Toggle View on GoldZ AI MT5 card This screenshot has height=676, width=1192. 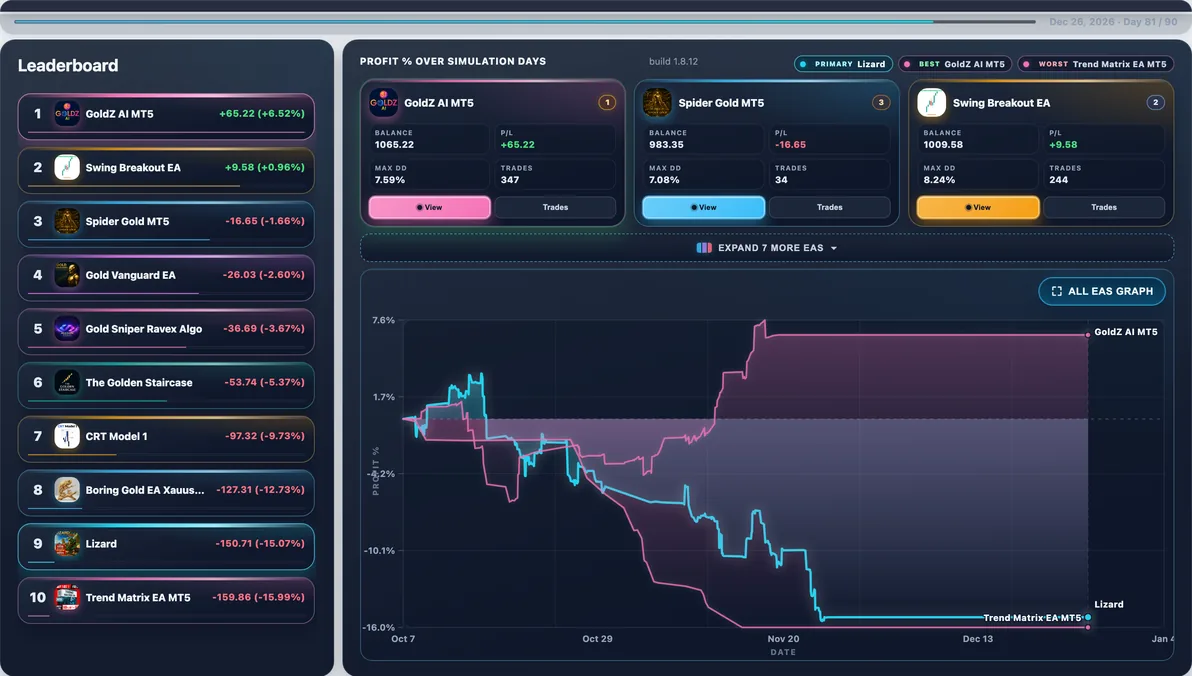click(x=430, y=208)
